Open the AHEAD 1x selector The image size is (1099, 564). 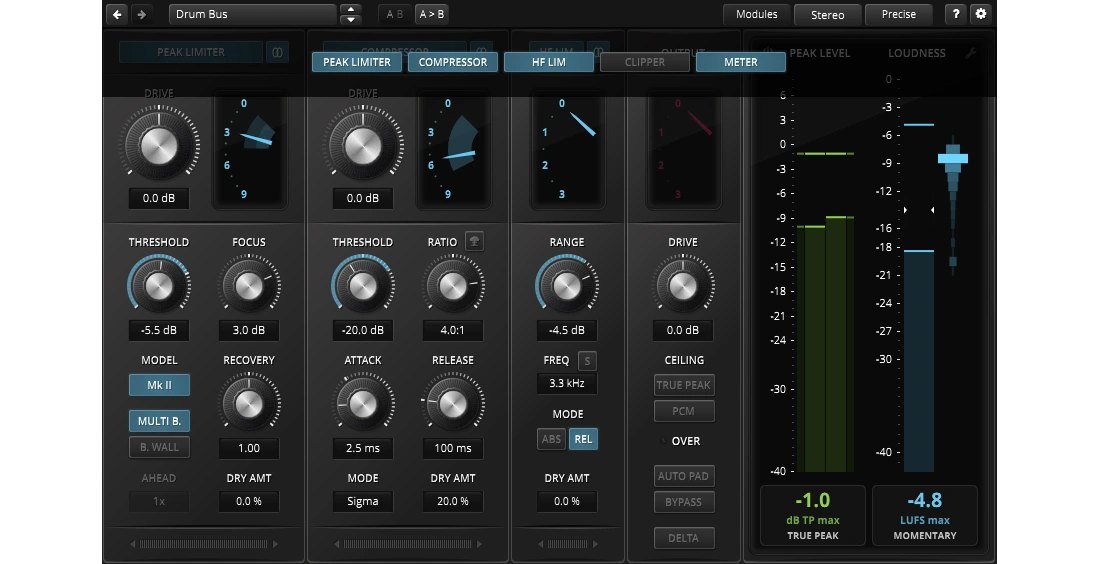pos(159,502)
